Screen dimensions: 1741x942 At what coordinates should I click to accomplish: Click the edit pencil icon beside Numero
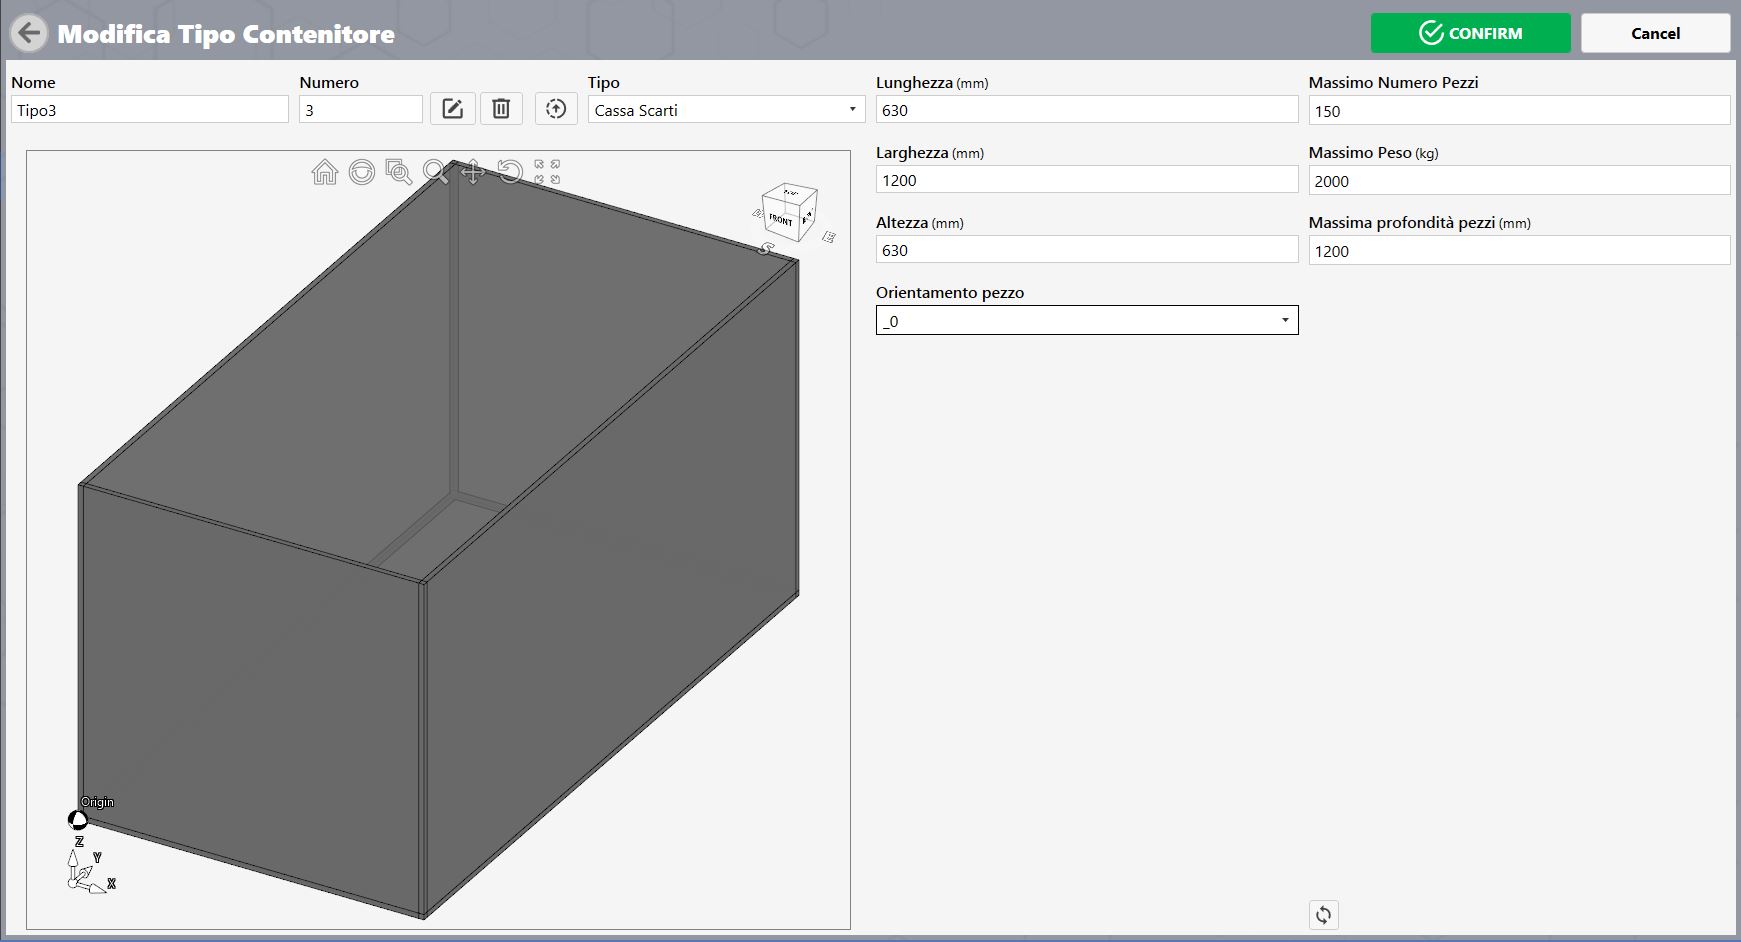pyautogui.click(x=452, y=109)
